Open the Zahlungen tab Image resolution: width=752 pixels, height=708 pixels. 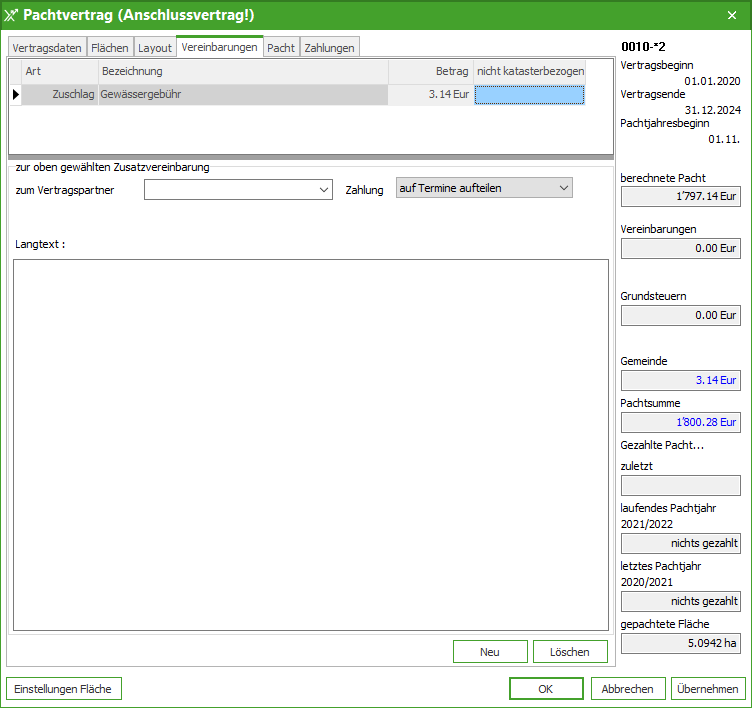[x=329, y=48]
